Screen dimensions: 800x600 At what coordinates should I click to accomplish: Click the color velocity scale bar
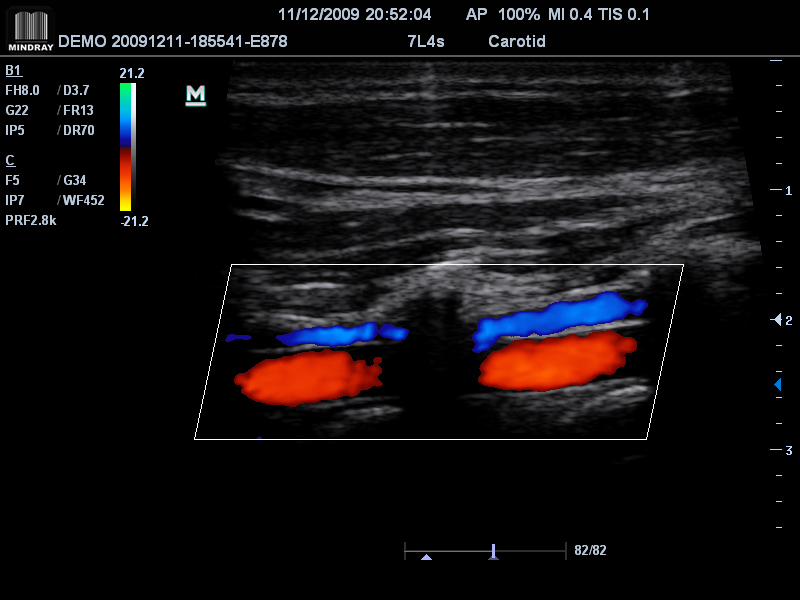(x=126, y=146)
